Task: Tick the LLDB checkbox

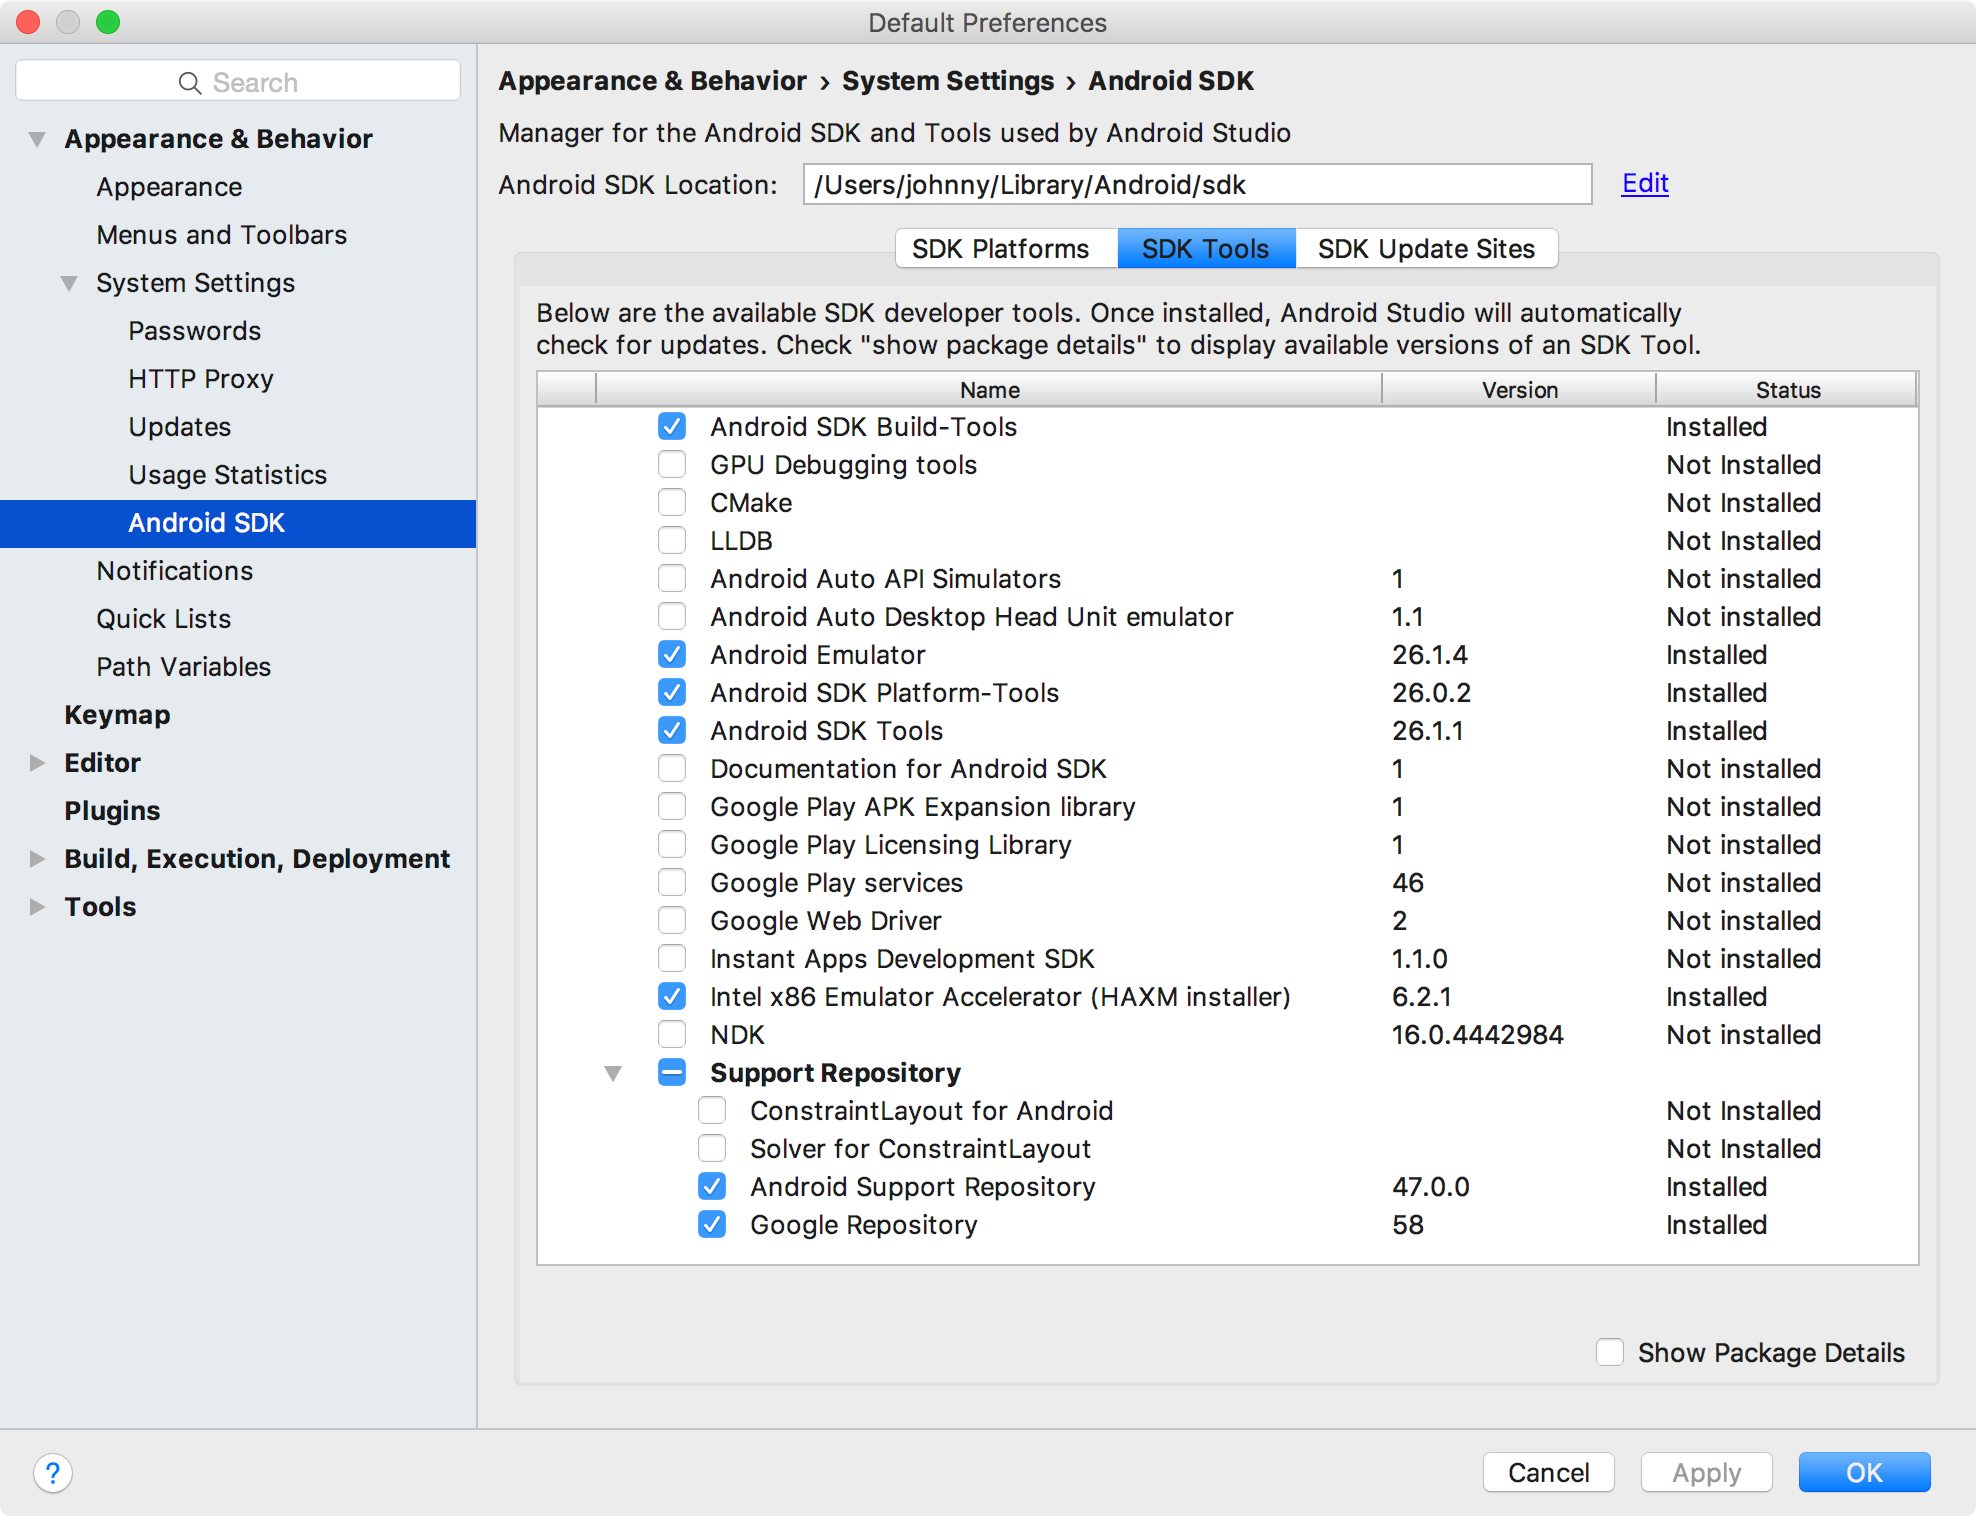Action: click(672, 541)
